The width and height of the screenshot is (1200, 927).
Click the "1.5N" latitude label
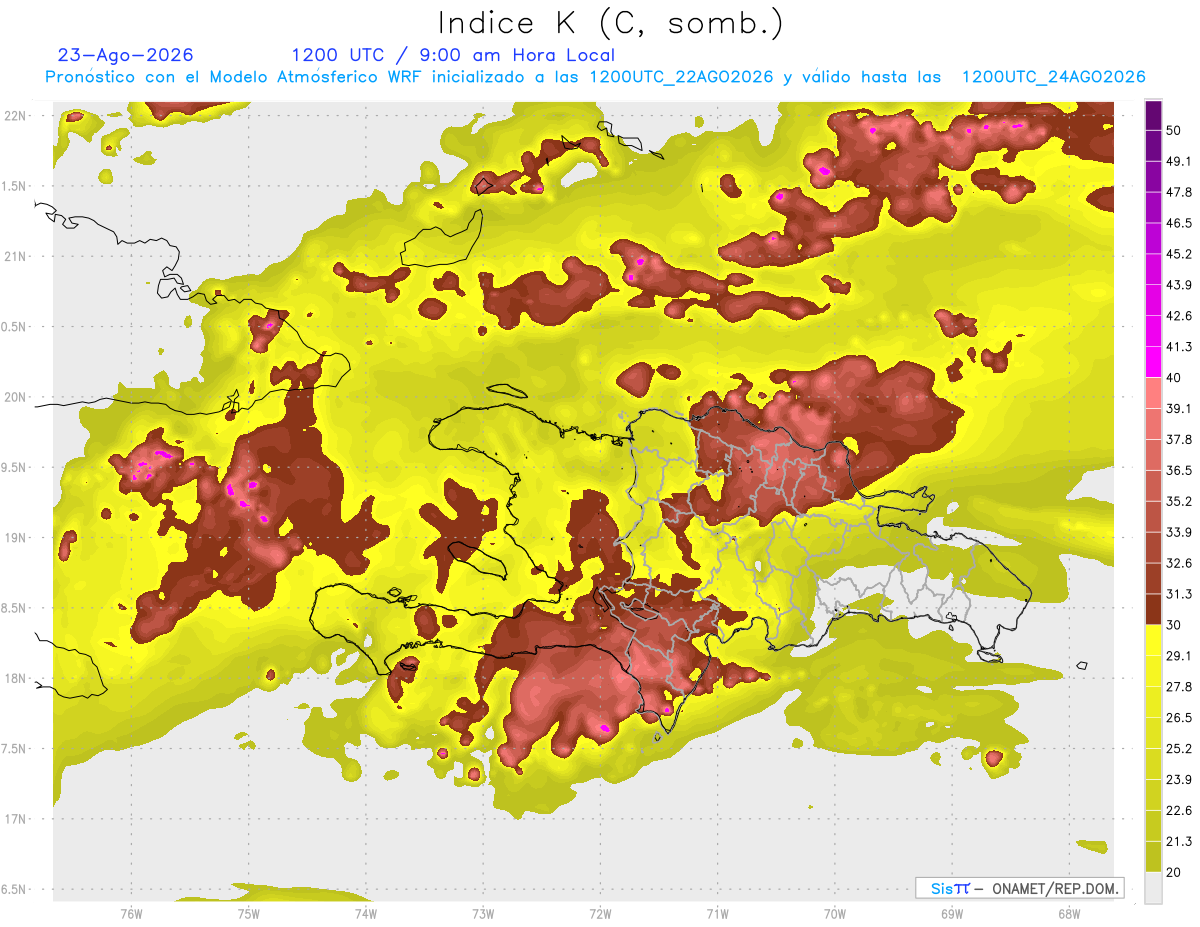click(x=15, y=186)
